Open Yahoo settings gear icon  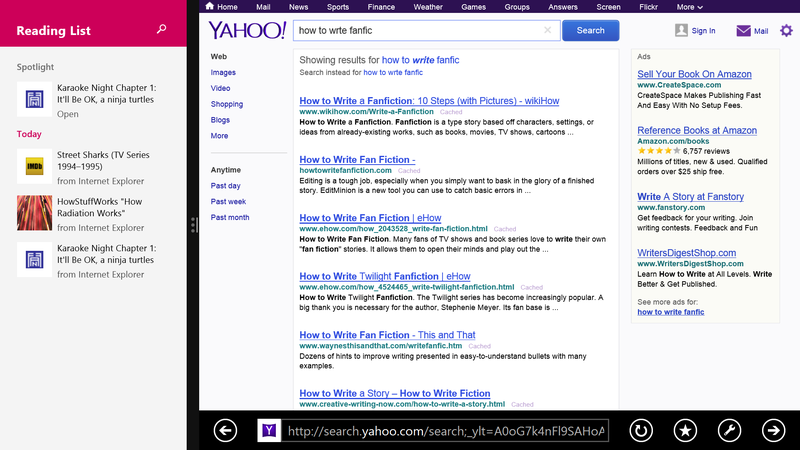786,31
